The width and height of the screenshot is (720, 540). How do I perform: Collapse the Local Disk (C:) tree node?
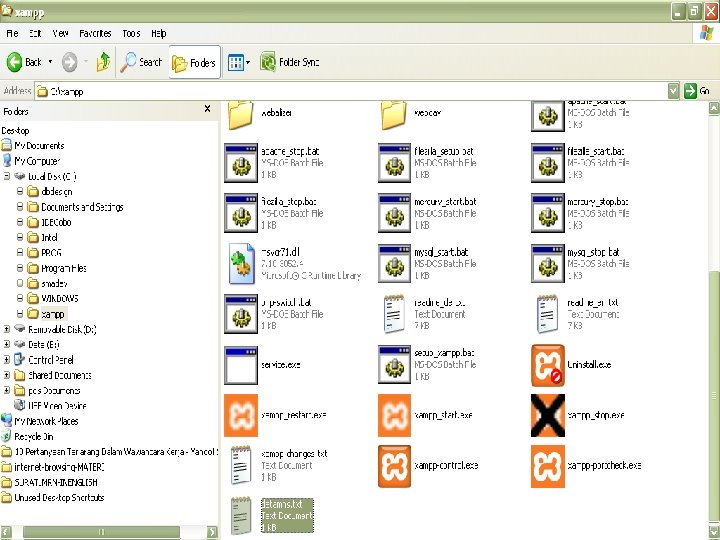[7, 176]
